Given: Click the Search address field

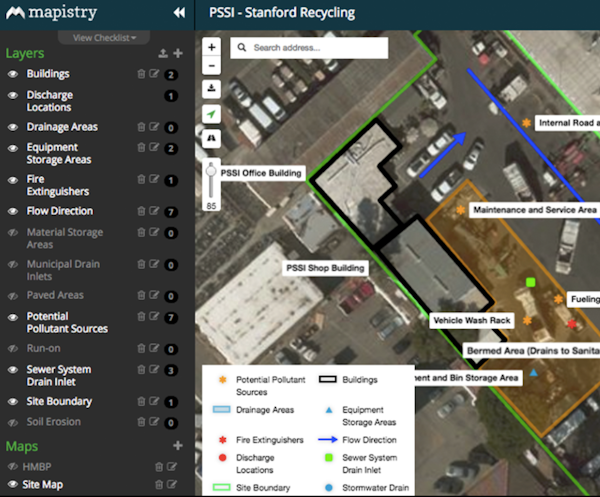Looking at the screenshot, I should coord(309,48).
